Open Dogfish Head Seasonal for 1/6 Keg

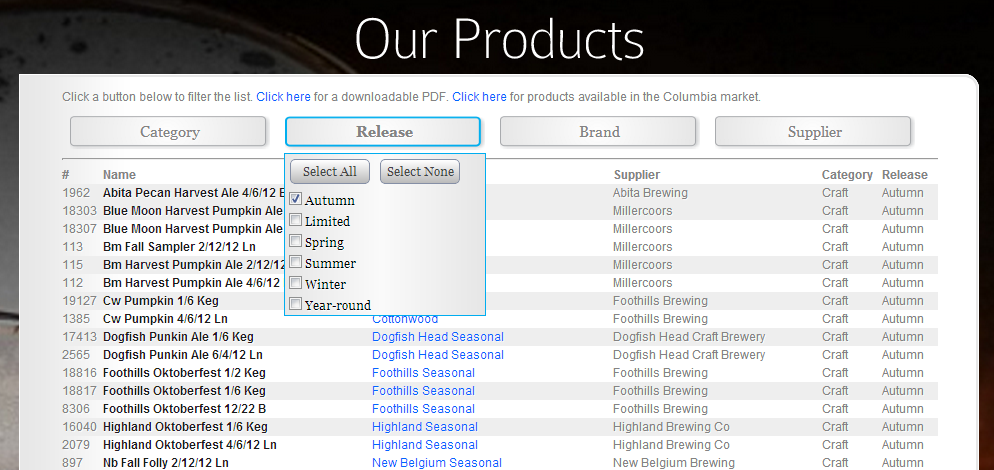tap(438, 337)
